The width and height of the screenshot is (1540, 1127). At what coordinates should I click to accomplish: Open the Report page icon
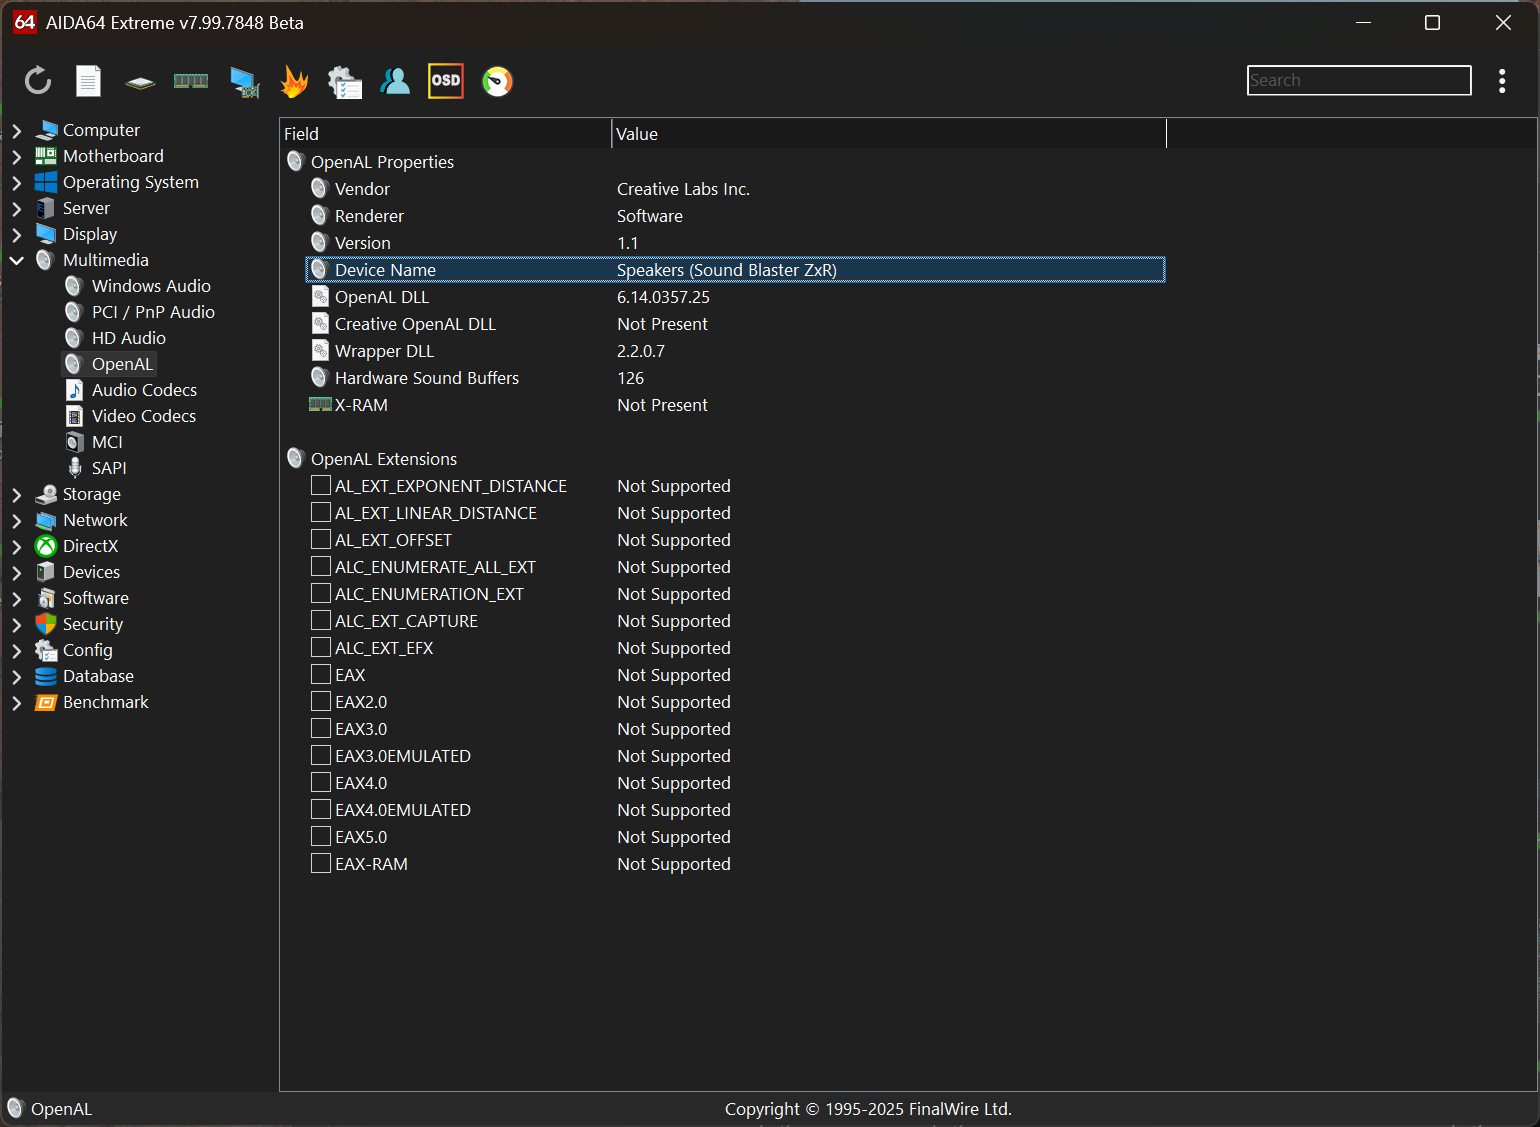coord(89,81)
